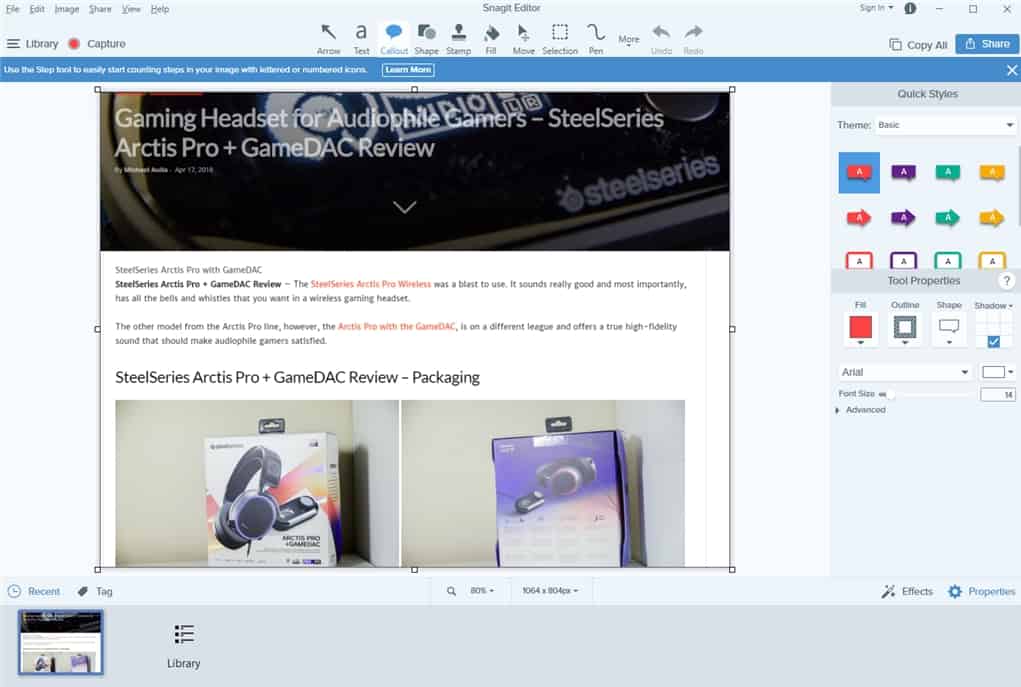1021x687 pixels.
Task: Click the Learn More button
Action: coord(408,70)
